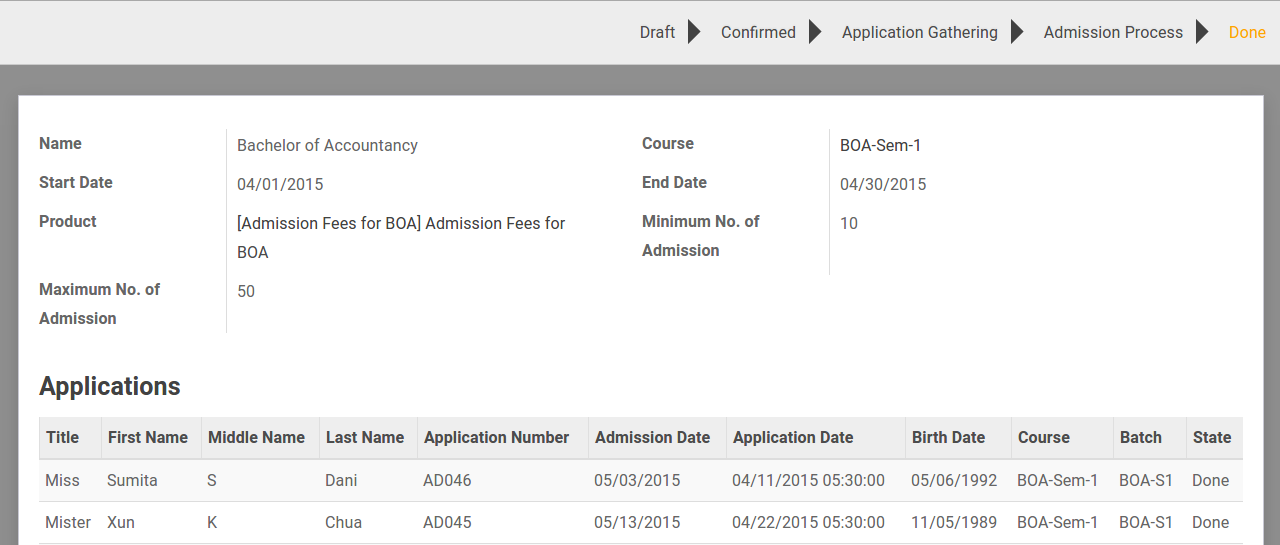The image size is (1280, 545).
Task: Open the Admission Fees for BOA product
Action: point(401,238)
